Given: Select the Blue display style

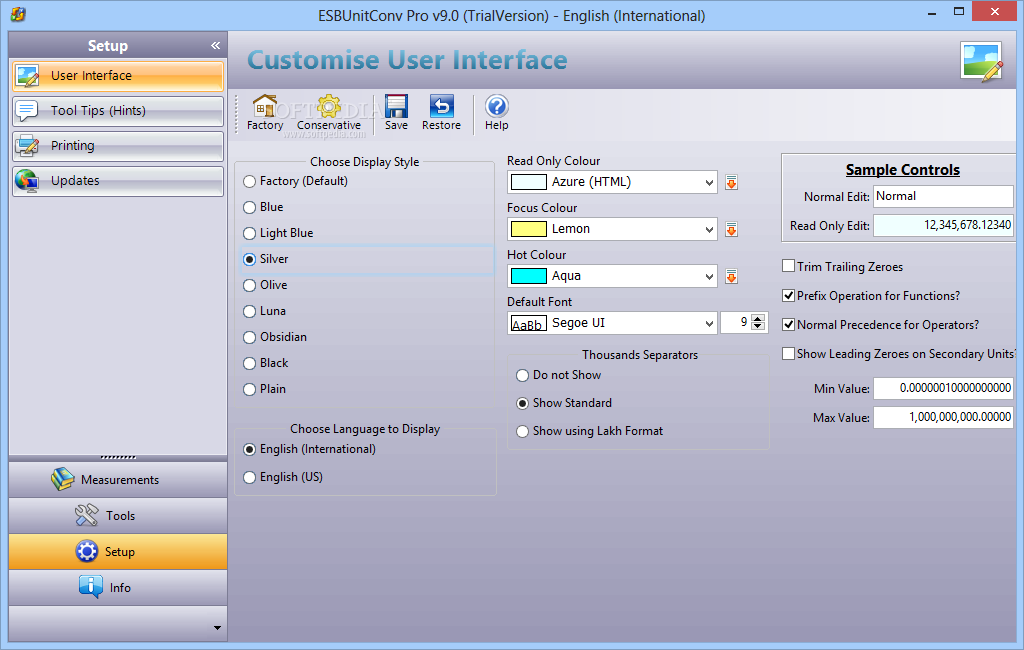Looking at the screenshot, I should click(x=249, y=207).
